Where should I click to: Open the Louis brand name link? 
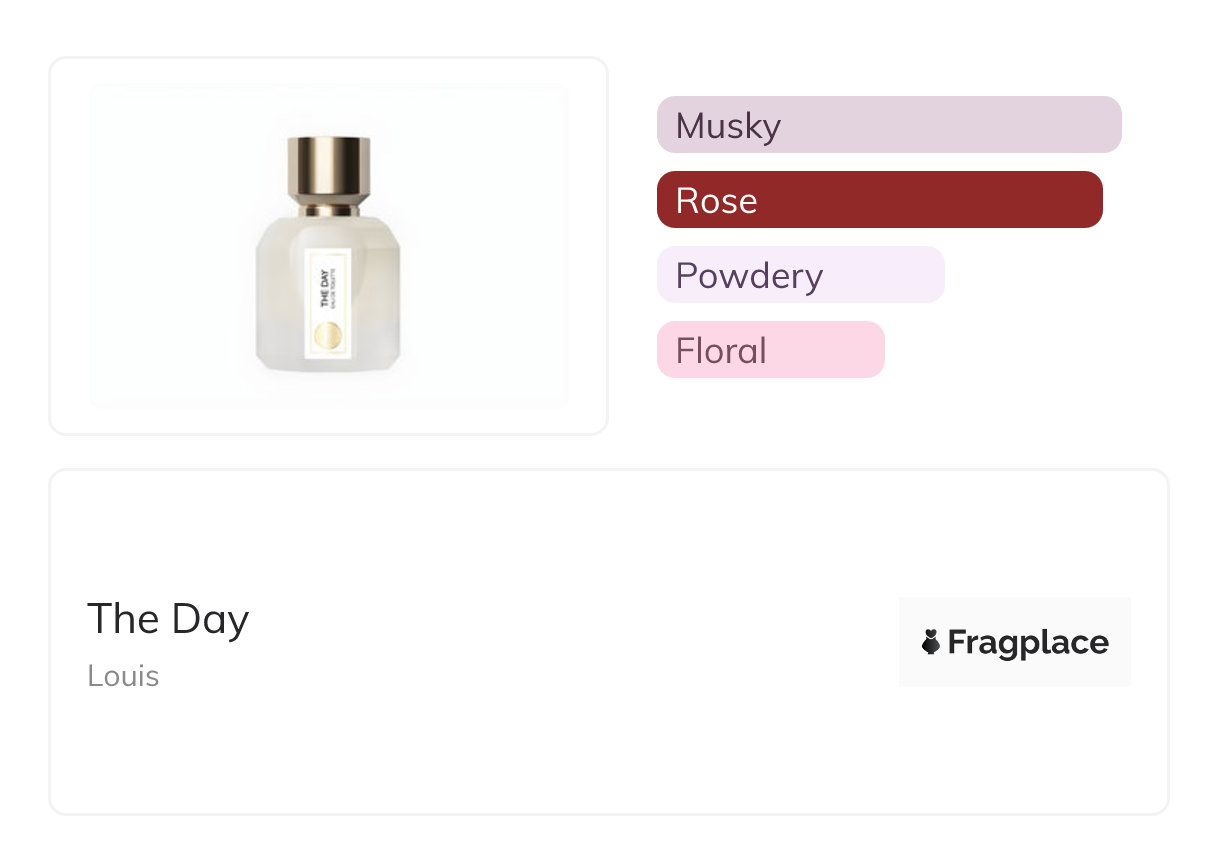[x=123, y=676]
